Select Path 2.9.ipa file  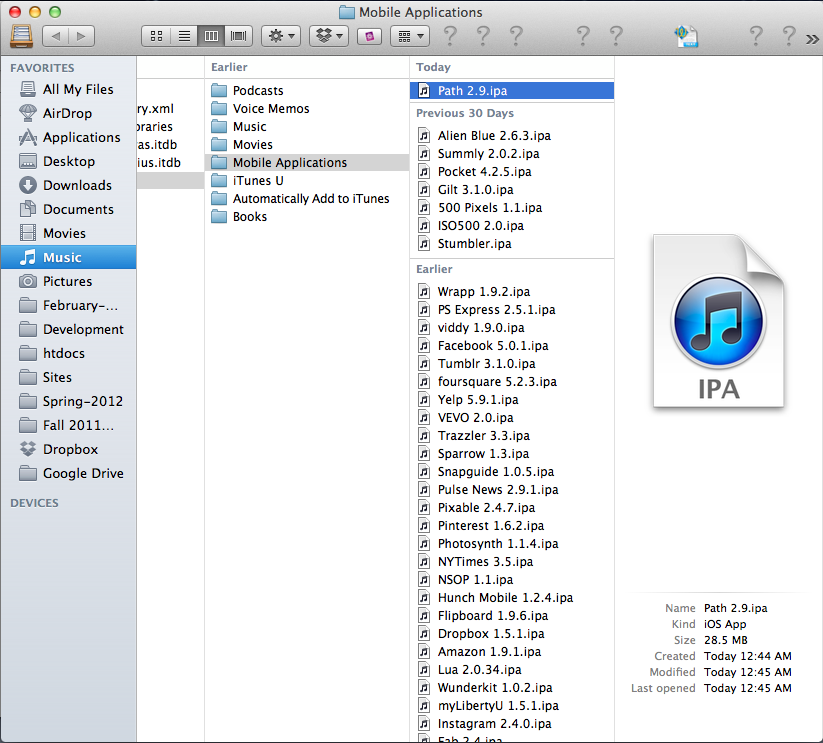point(512,91)
